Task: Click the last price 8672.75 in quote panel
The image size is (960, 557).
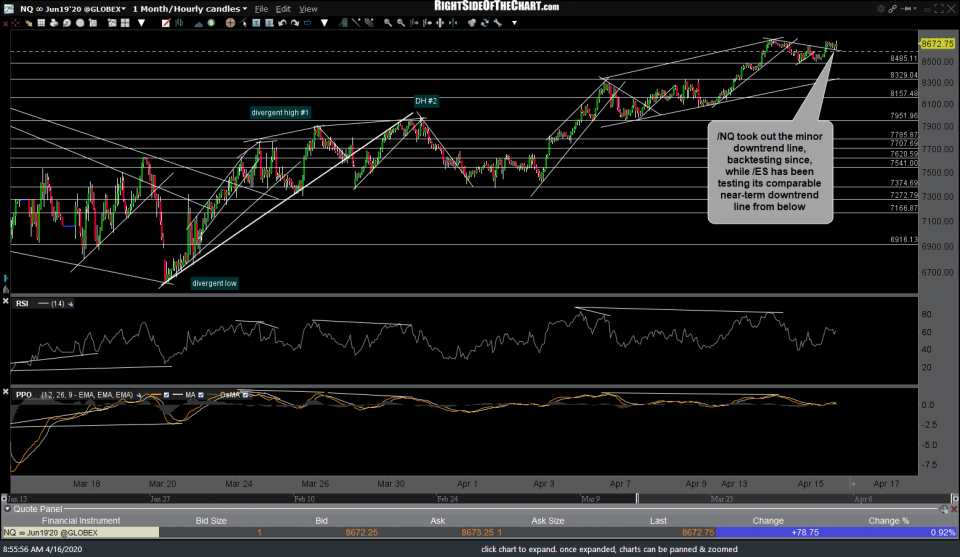Action: point(697,533)
